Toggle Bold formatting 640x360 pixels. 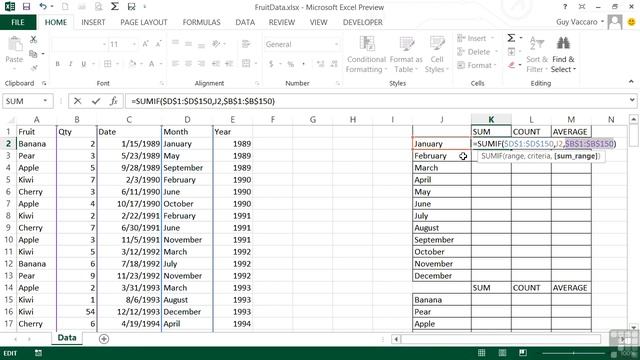(58, 64)
